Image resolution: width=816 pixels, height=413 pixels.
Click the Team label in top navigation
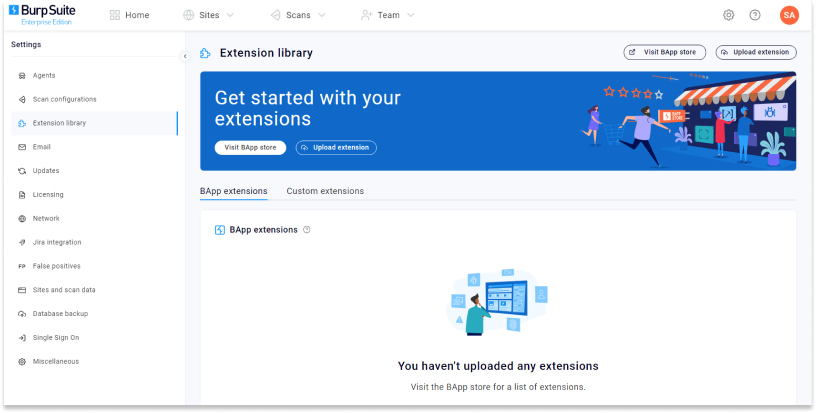pyautogui.click(x=388, y=15)
